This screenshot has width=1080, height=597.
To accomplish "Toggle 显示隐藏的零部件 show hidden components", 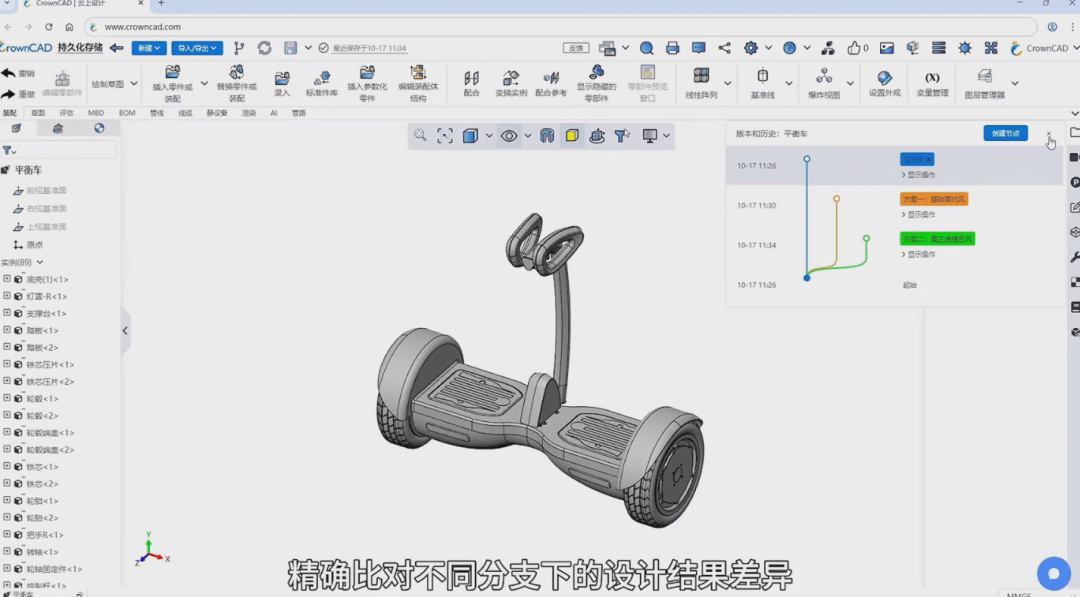I will 596,83.
